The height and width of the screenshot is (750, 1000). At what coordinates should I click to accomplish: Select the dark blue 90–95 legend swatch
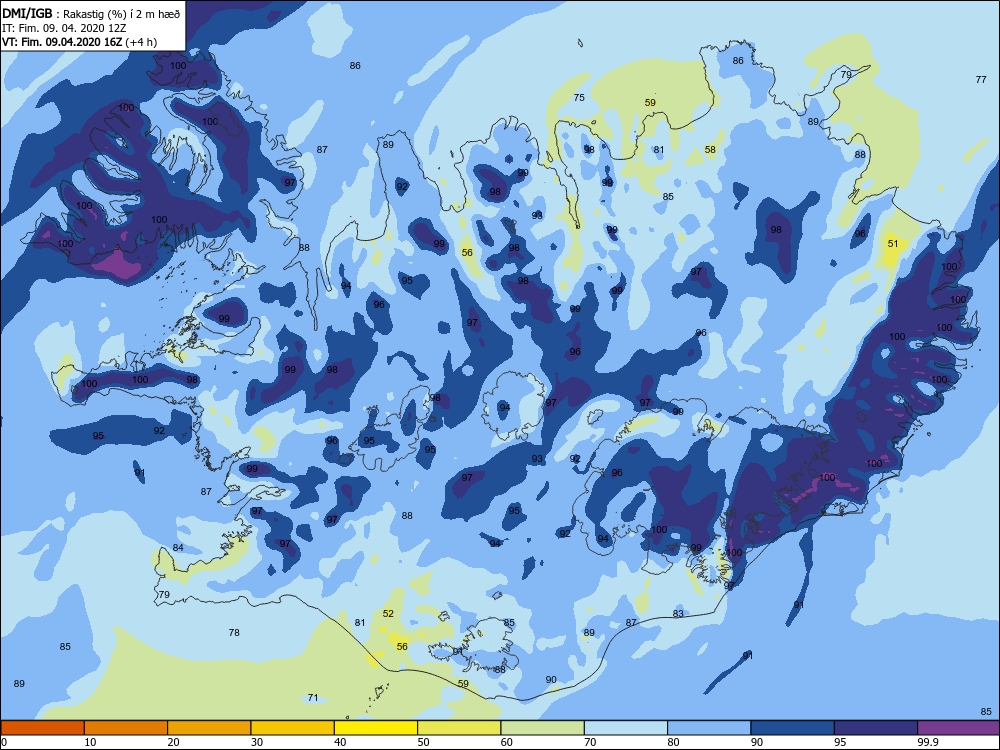point(793,728)
